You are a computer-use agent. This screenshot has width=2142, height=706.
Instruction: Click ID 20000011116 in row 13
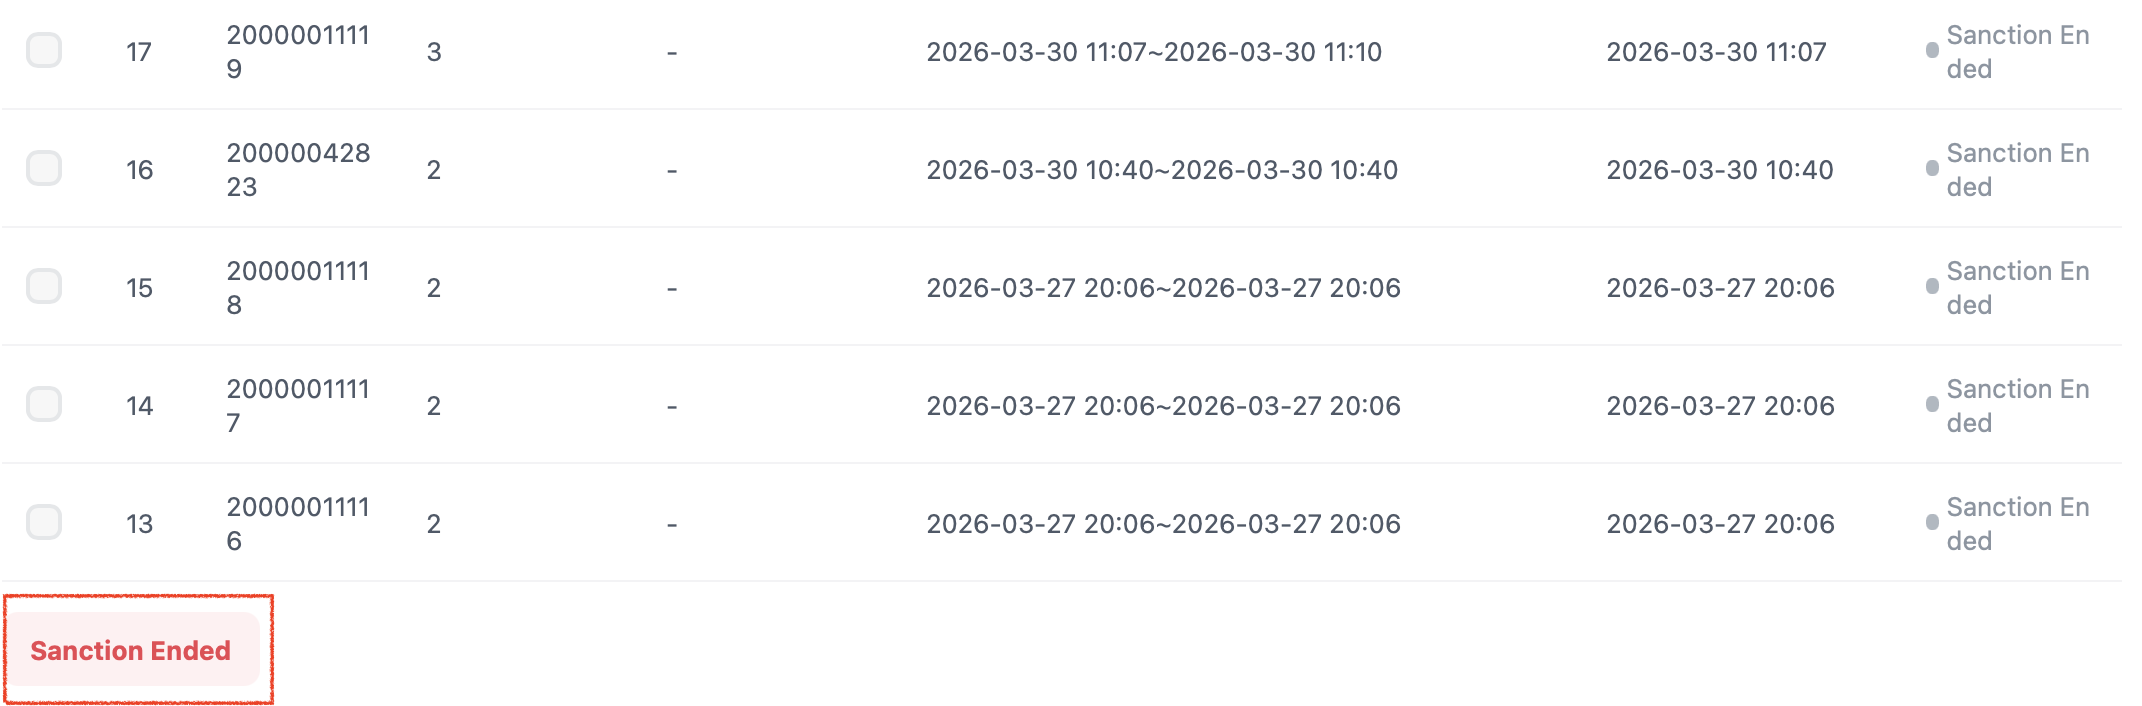tap(297, 524)
